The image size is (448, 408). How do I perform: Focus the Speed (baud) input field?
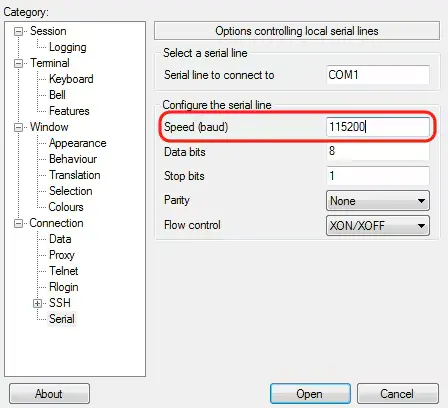(x=378, y=127)
